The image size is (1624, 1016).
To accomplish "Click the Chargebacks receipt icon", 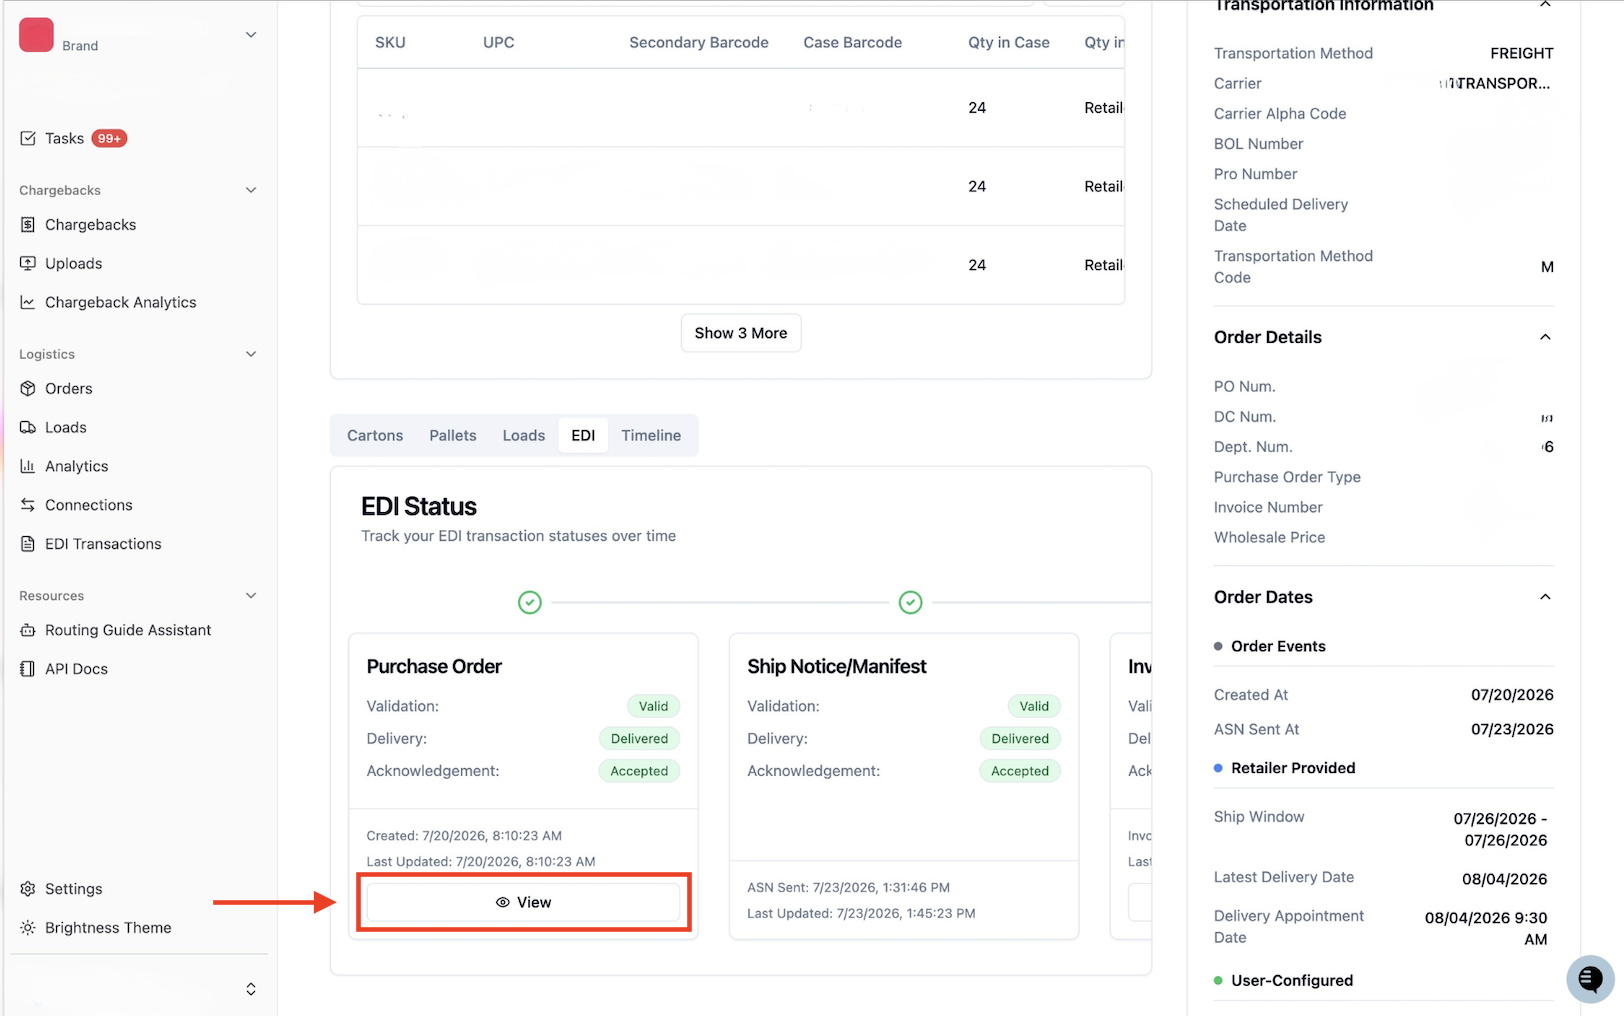I will [x=28, y=225].
